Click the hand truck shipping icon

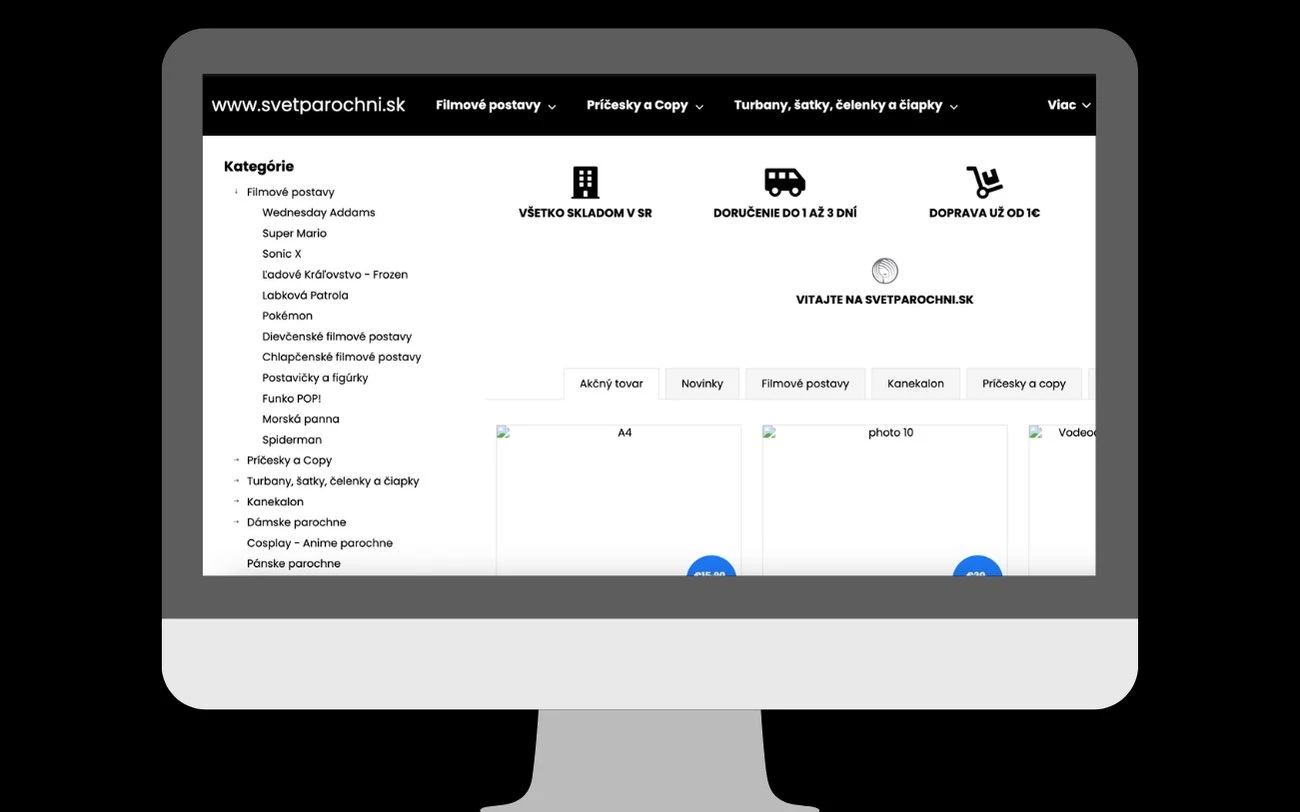(984, 182)
